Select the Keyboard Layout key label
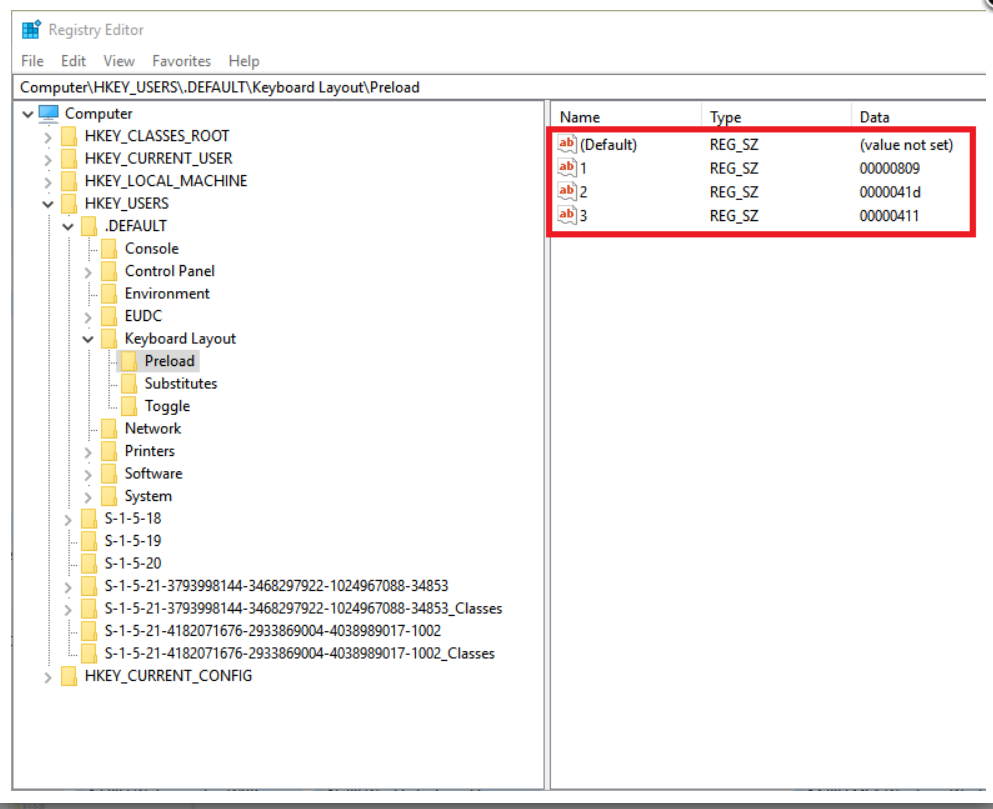 (x=180, y=339)
